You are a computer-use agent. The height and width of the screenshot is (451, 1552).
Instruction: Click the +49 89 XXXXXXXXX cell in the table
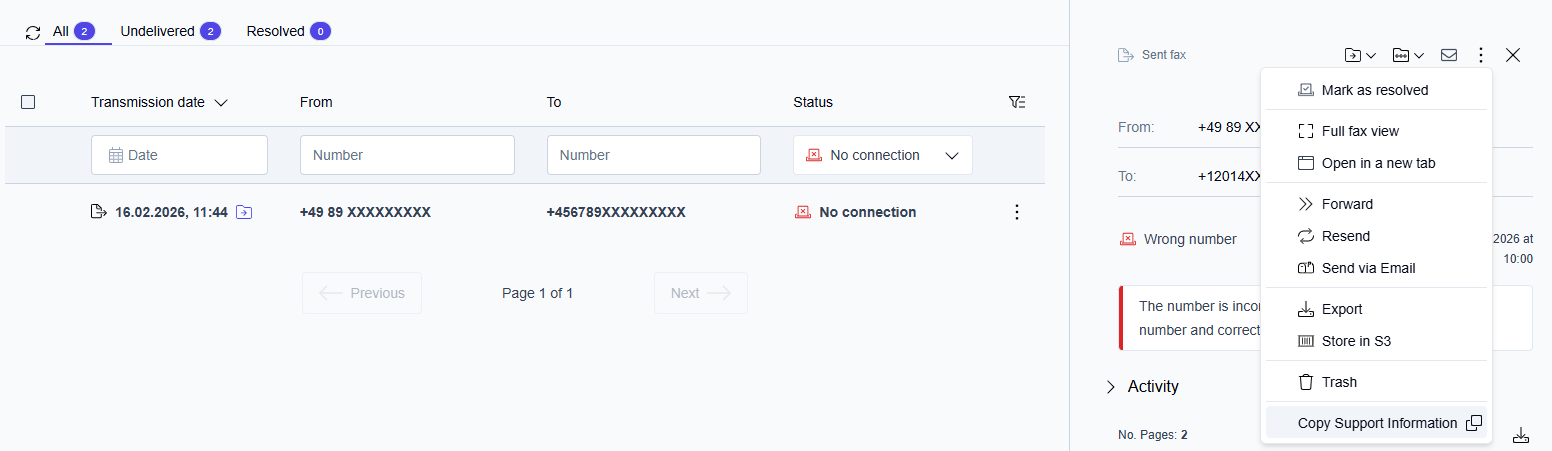click(x=365, y=212)
